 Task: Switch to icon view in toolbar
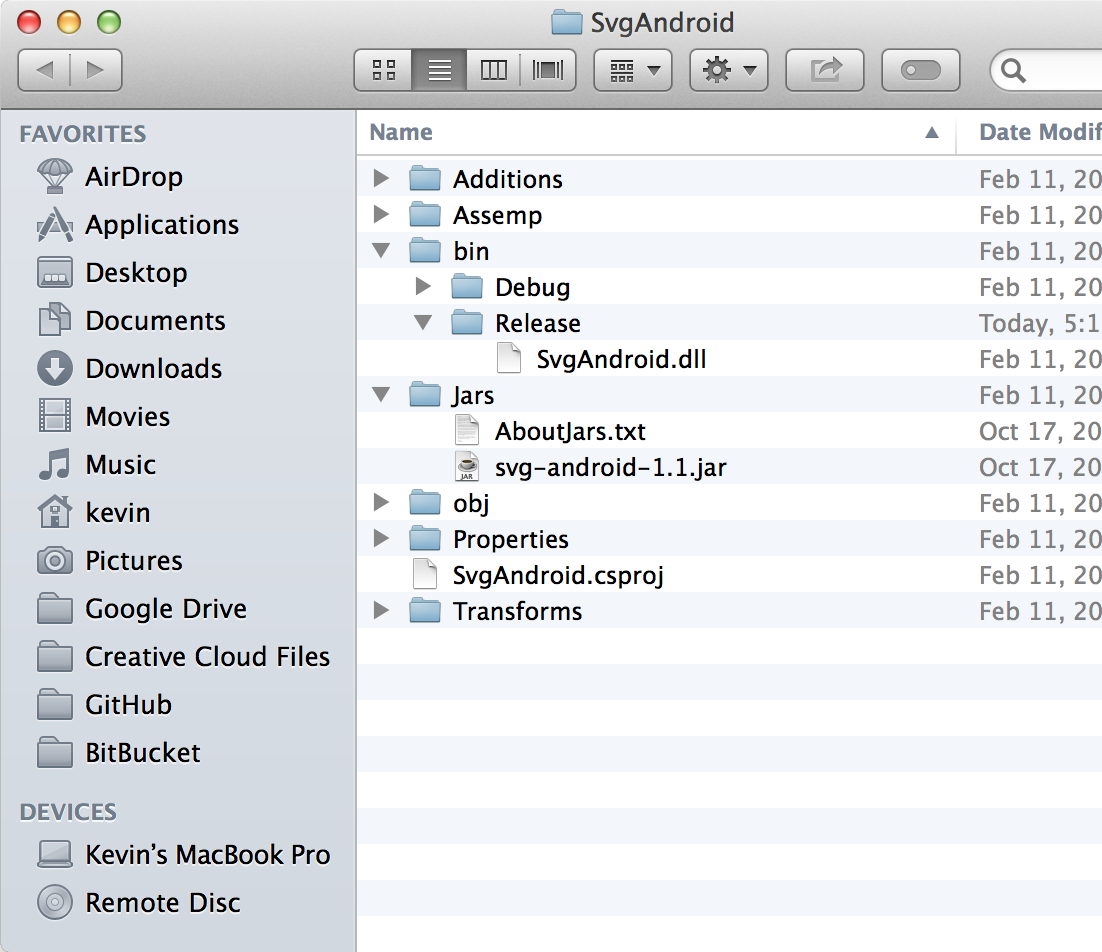click(384, 70)
